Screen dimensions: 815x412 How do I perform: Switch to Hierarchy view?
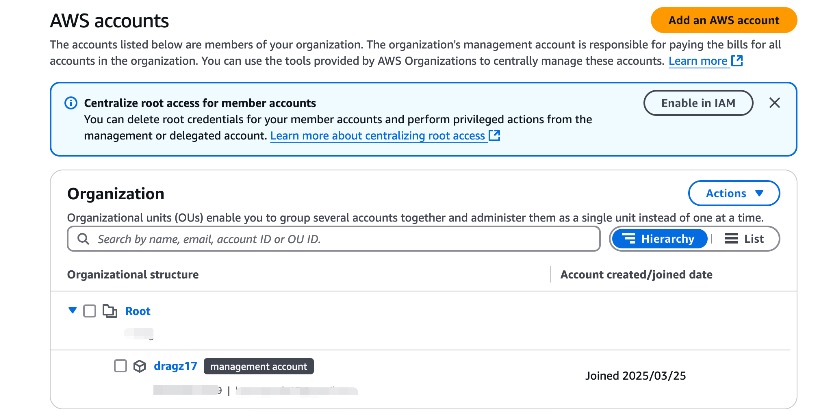[659, 239]
